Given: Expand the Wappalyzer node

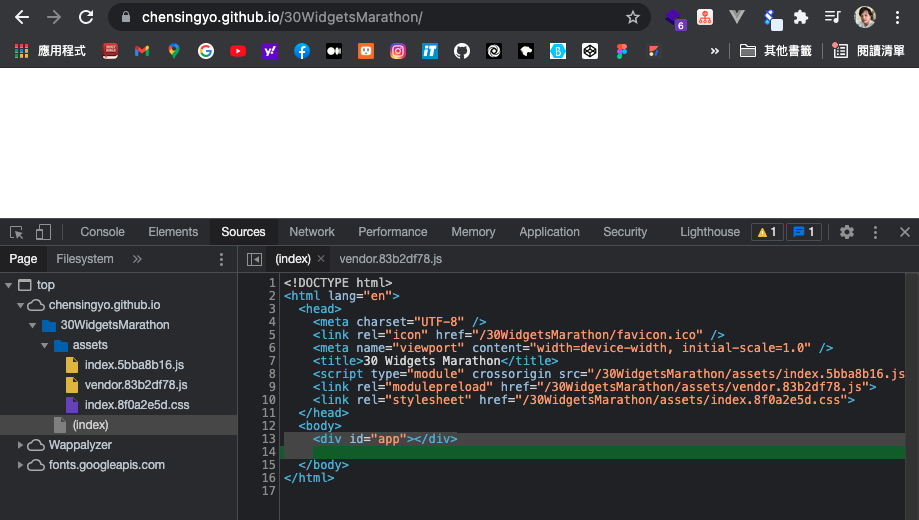Looking at the screenshot, I should (20, 445).
